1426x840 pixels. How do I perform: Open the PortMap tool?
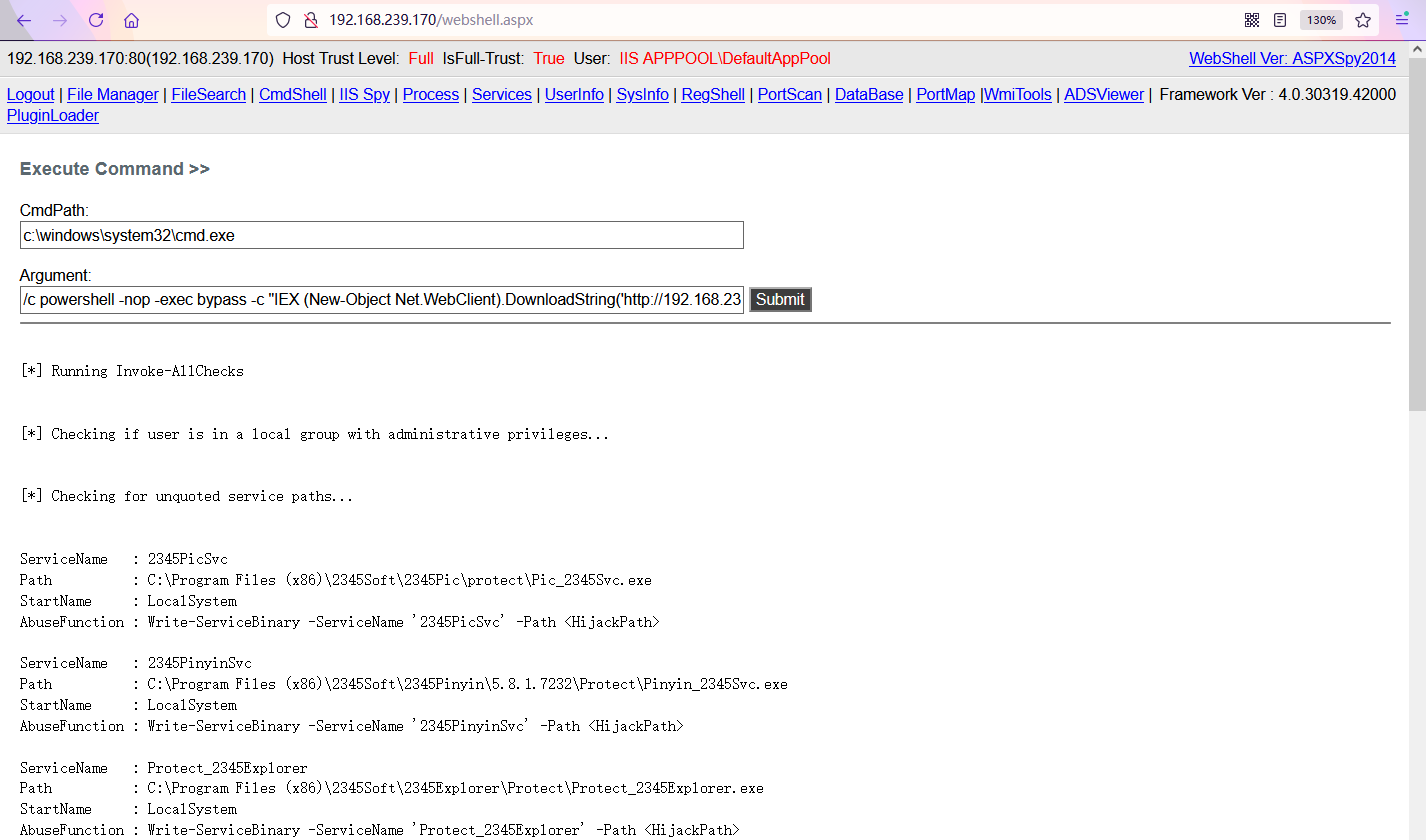point(946,95)
